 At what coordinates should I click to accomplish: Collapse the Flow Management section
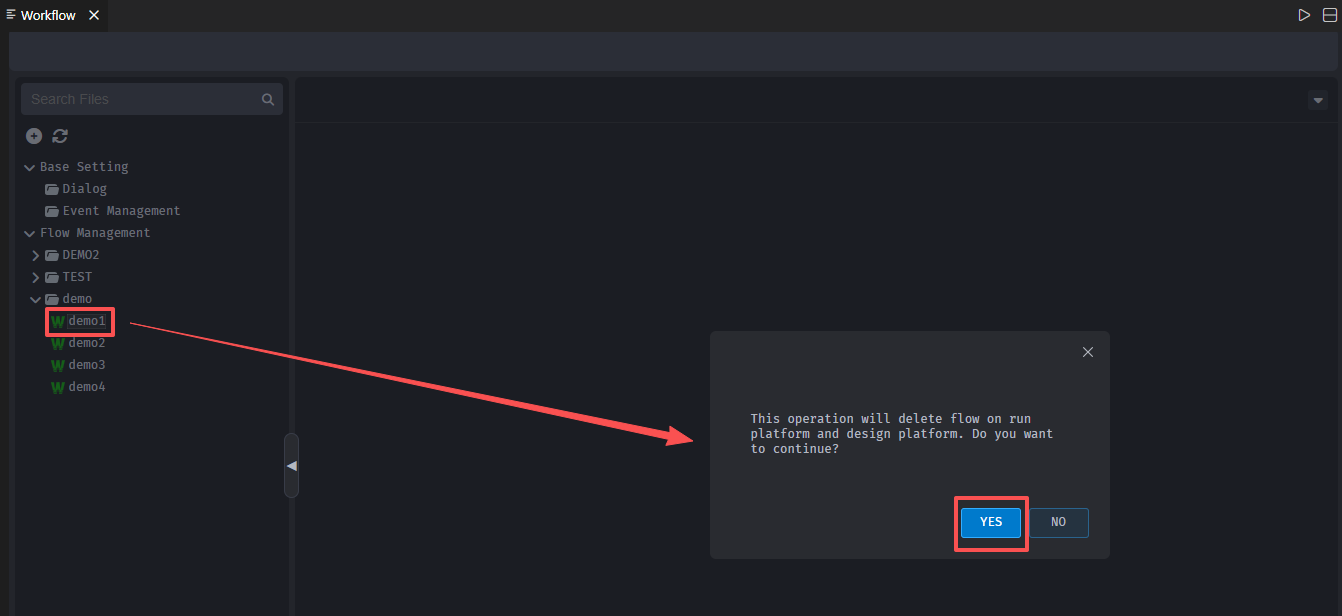click(30, 233)
